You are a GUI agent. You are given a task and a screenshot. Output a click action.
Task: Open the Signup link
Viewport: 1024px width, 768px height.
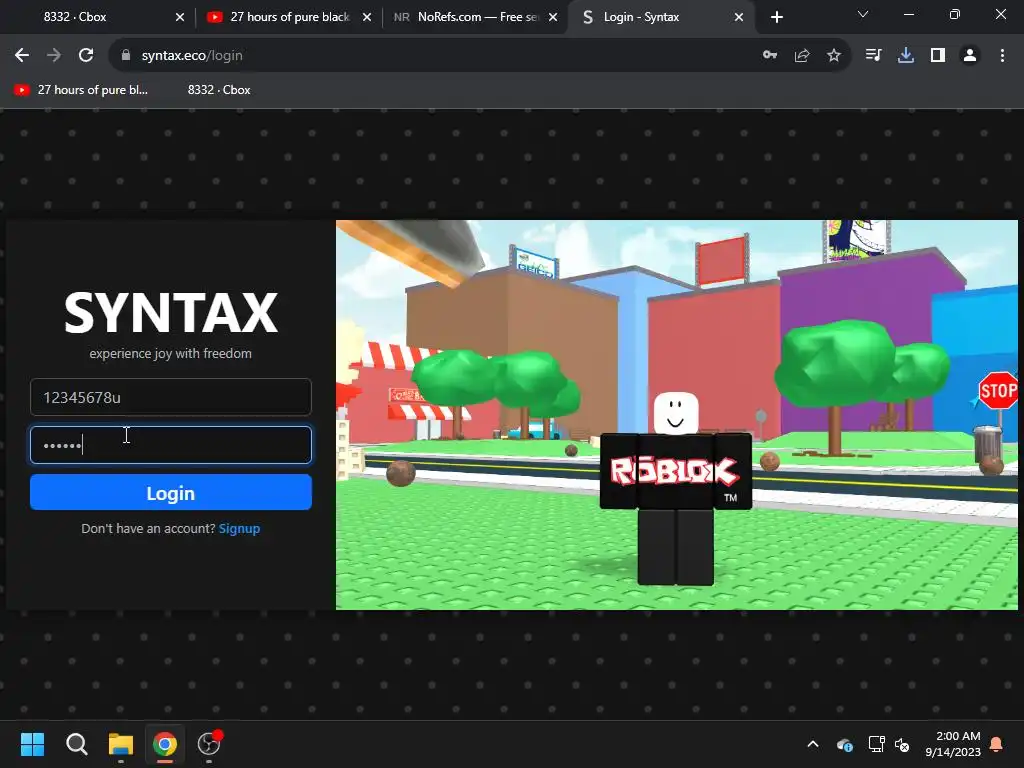click(x=239, y=528)
